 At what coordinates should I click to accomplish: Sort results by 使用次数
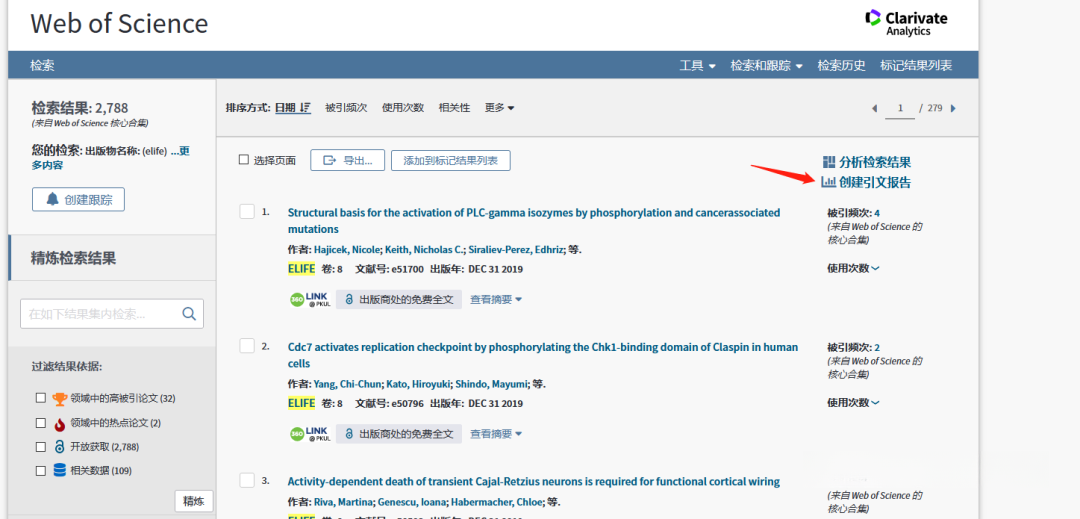coord(403,107)
